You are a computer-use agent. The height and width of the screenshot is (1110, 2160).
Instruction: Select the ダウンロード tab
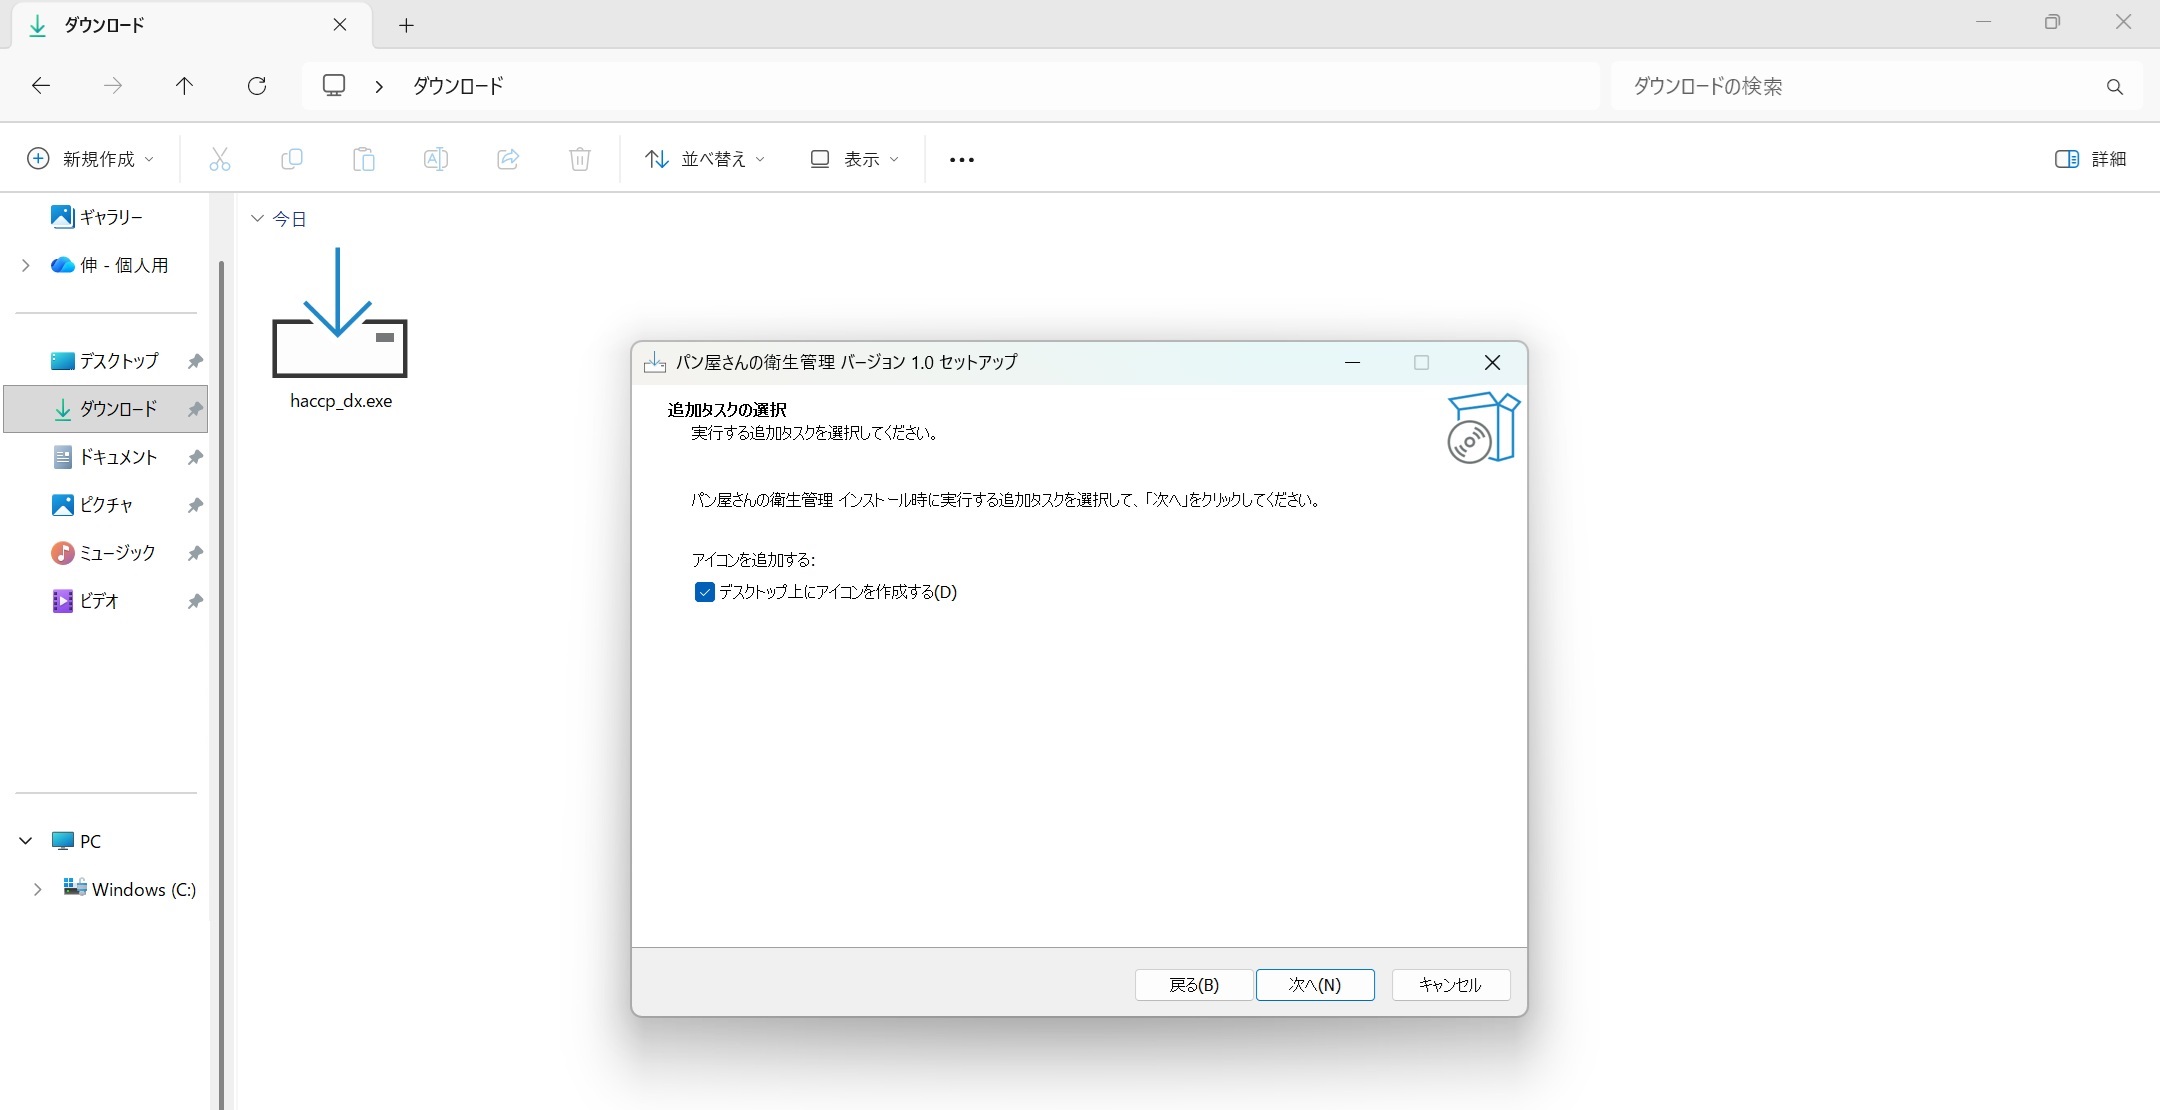150,25
